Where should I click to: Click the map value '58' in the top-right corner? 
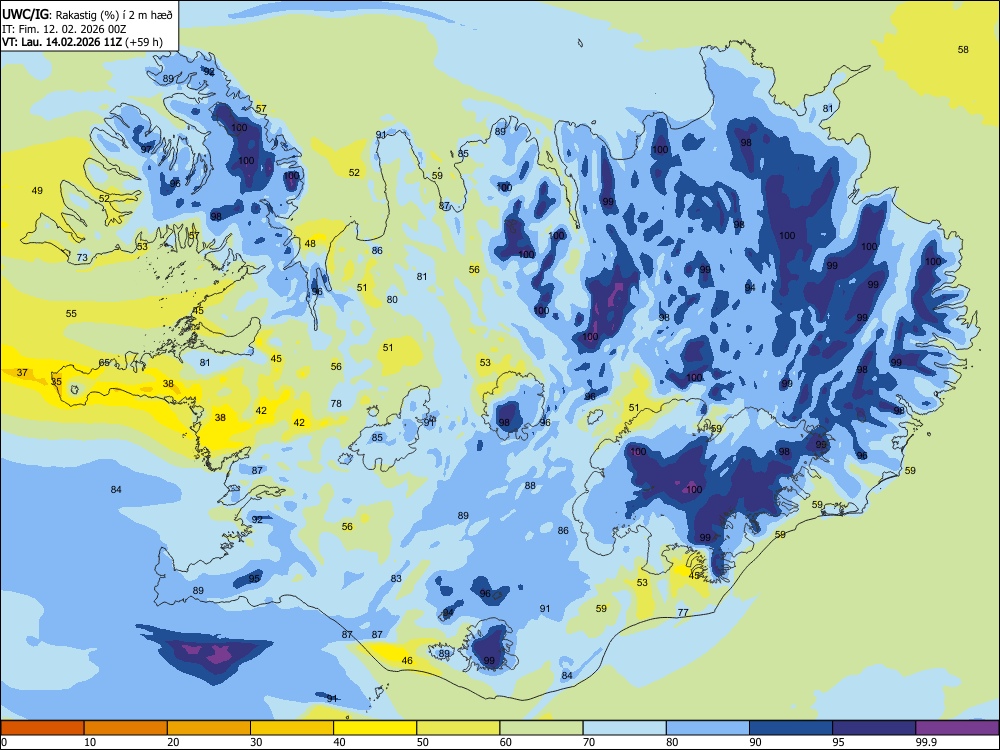pyautogui.click(x=963, y=50)
